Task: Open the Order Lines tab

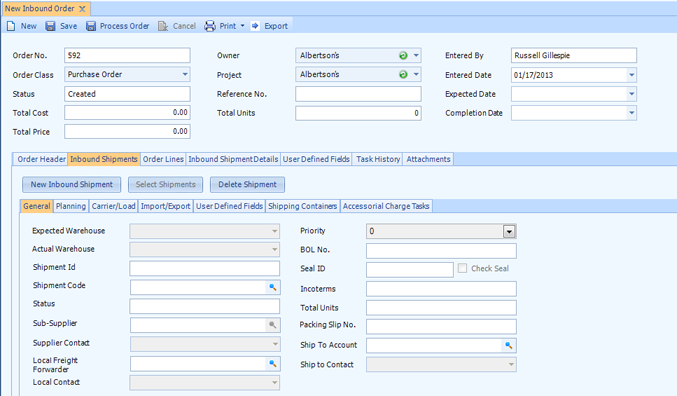Action: 163,159
